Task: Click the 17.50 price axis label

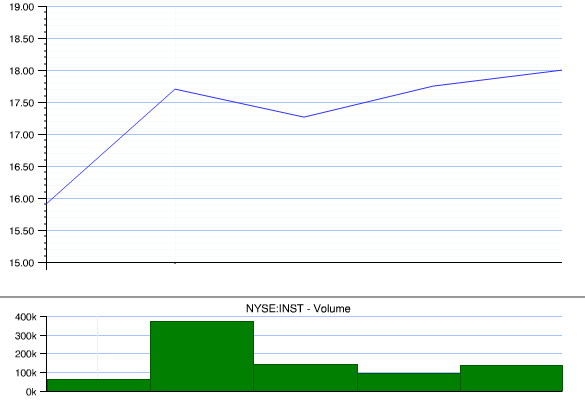Action: pyautogui.click(x=22, y=103)
